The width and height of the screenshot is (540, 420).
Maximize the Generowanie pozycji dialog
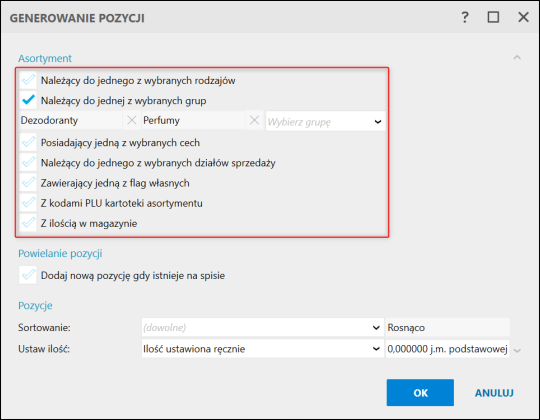click(x=493, y=17)
